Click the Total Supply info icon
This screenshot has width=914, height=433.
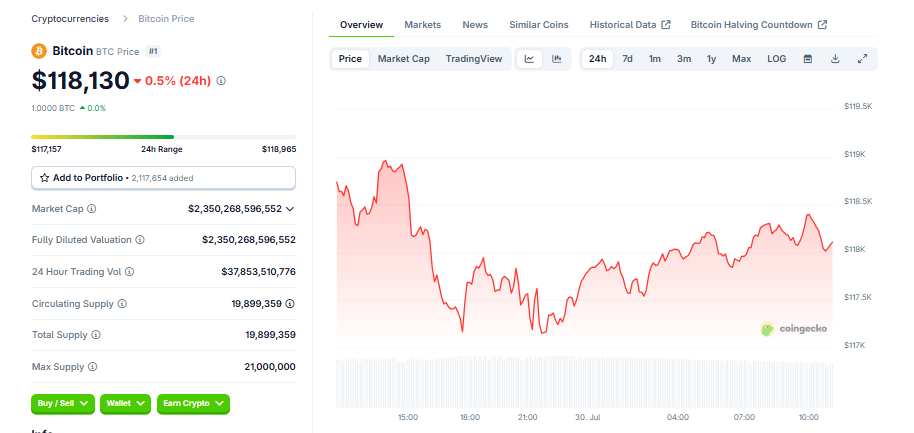(x=96, y=335)
